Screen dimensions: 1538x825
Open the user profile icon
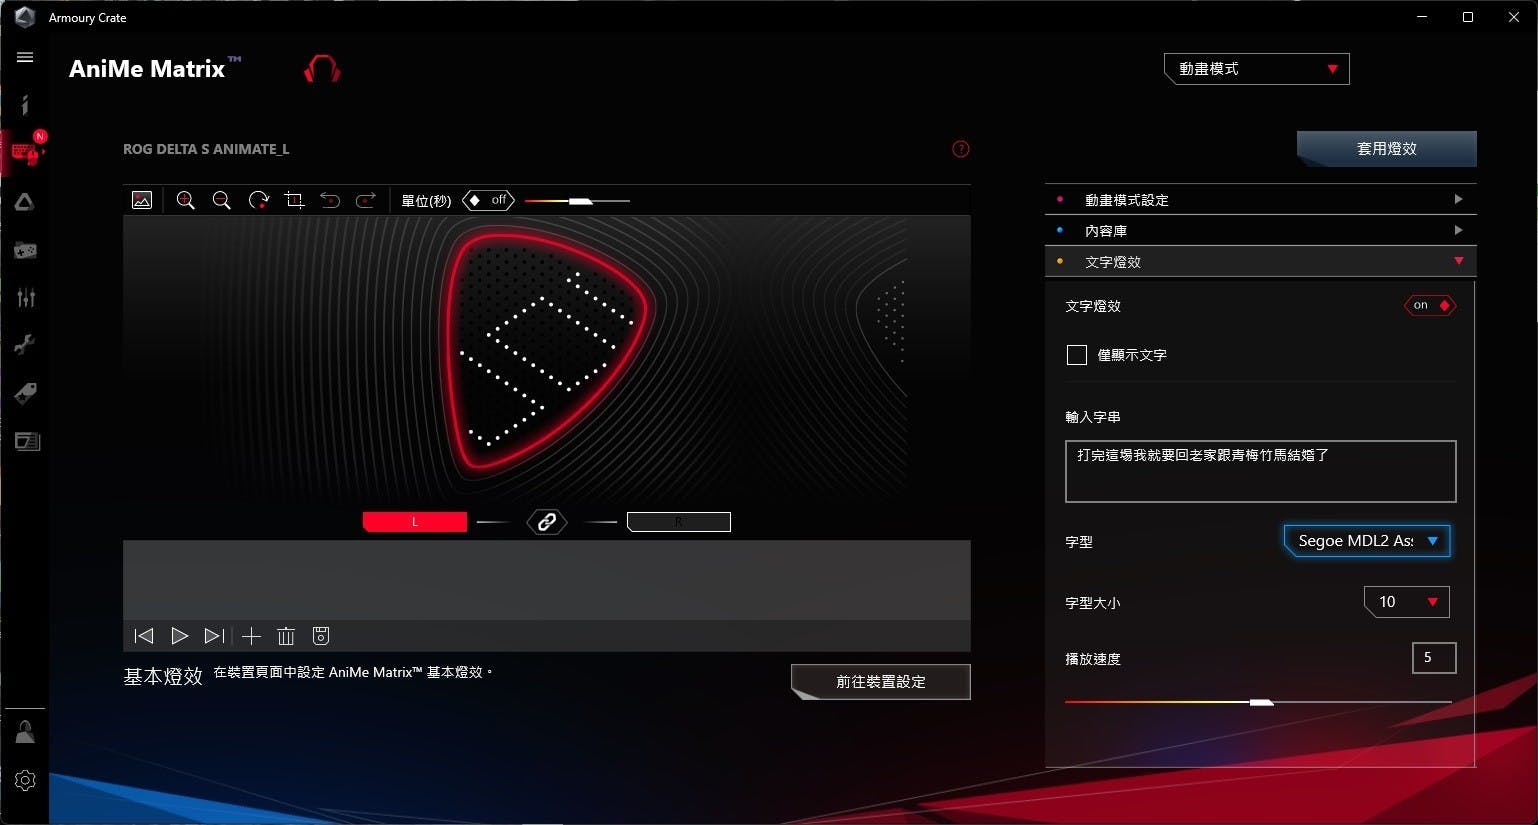[x=25, y=731]
